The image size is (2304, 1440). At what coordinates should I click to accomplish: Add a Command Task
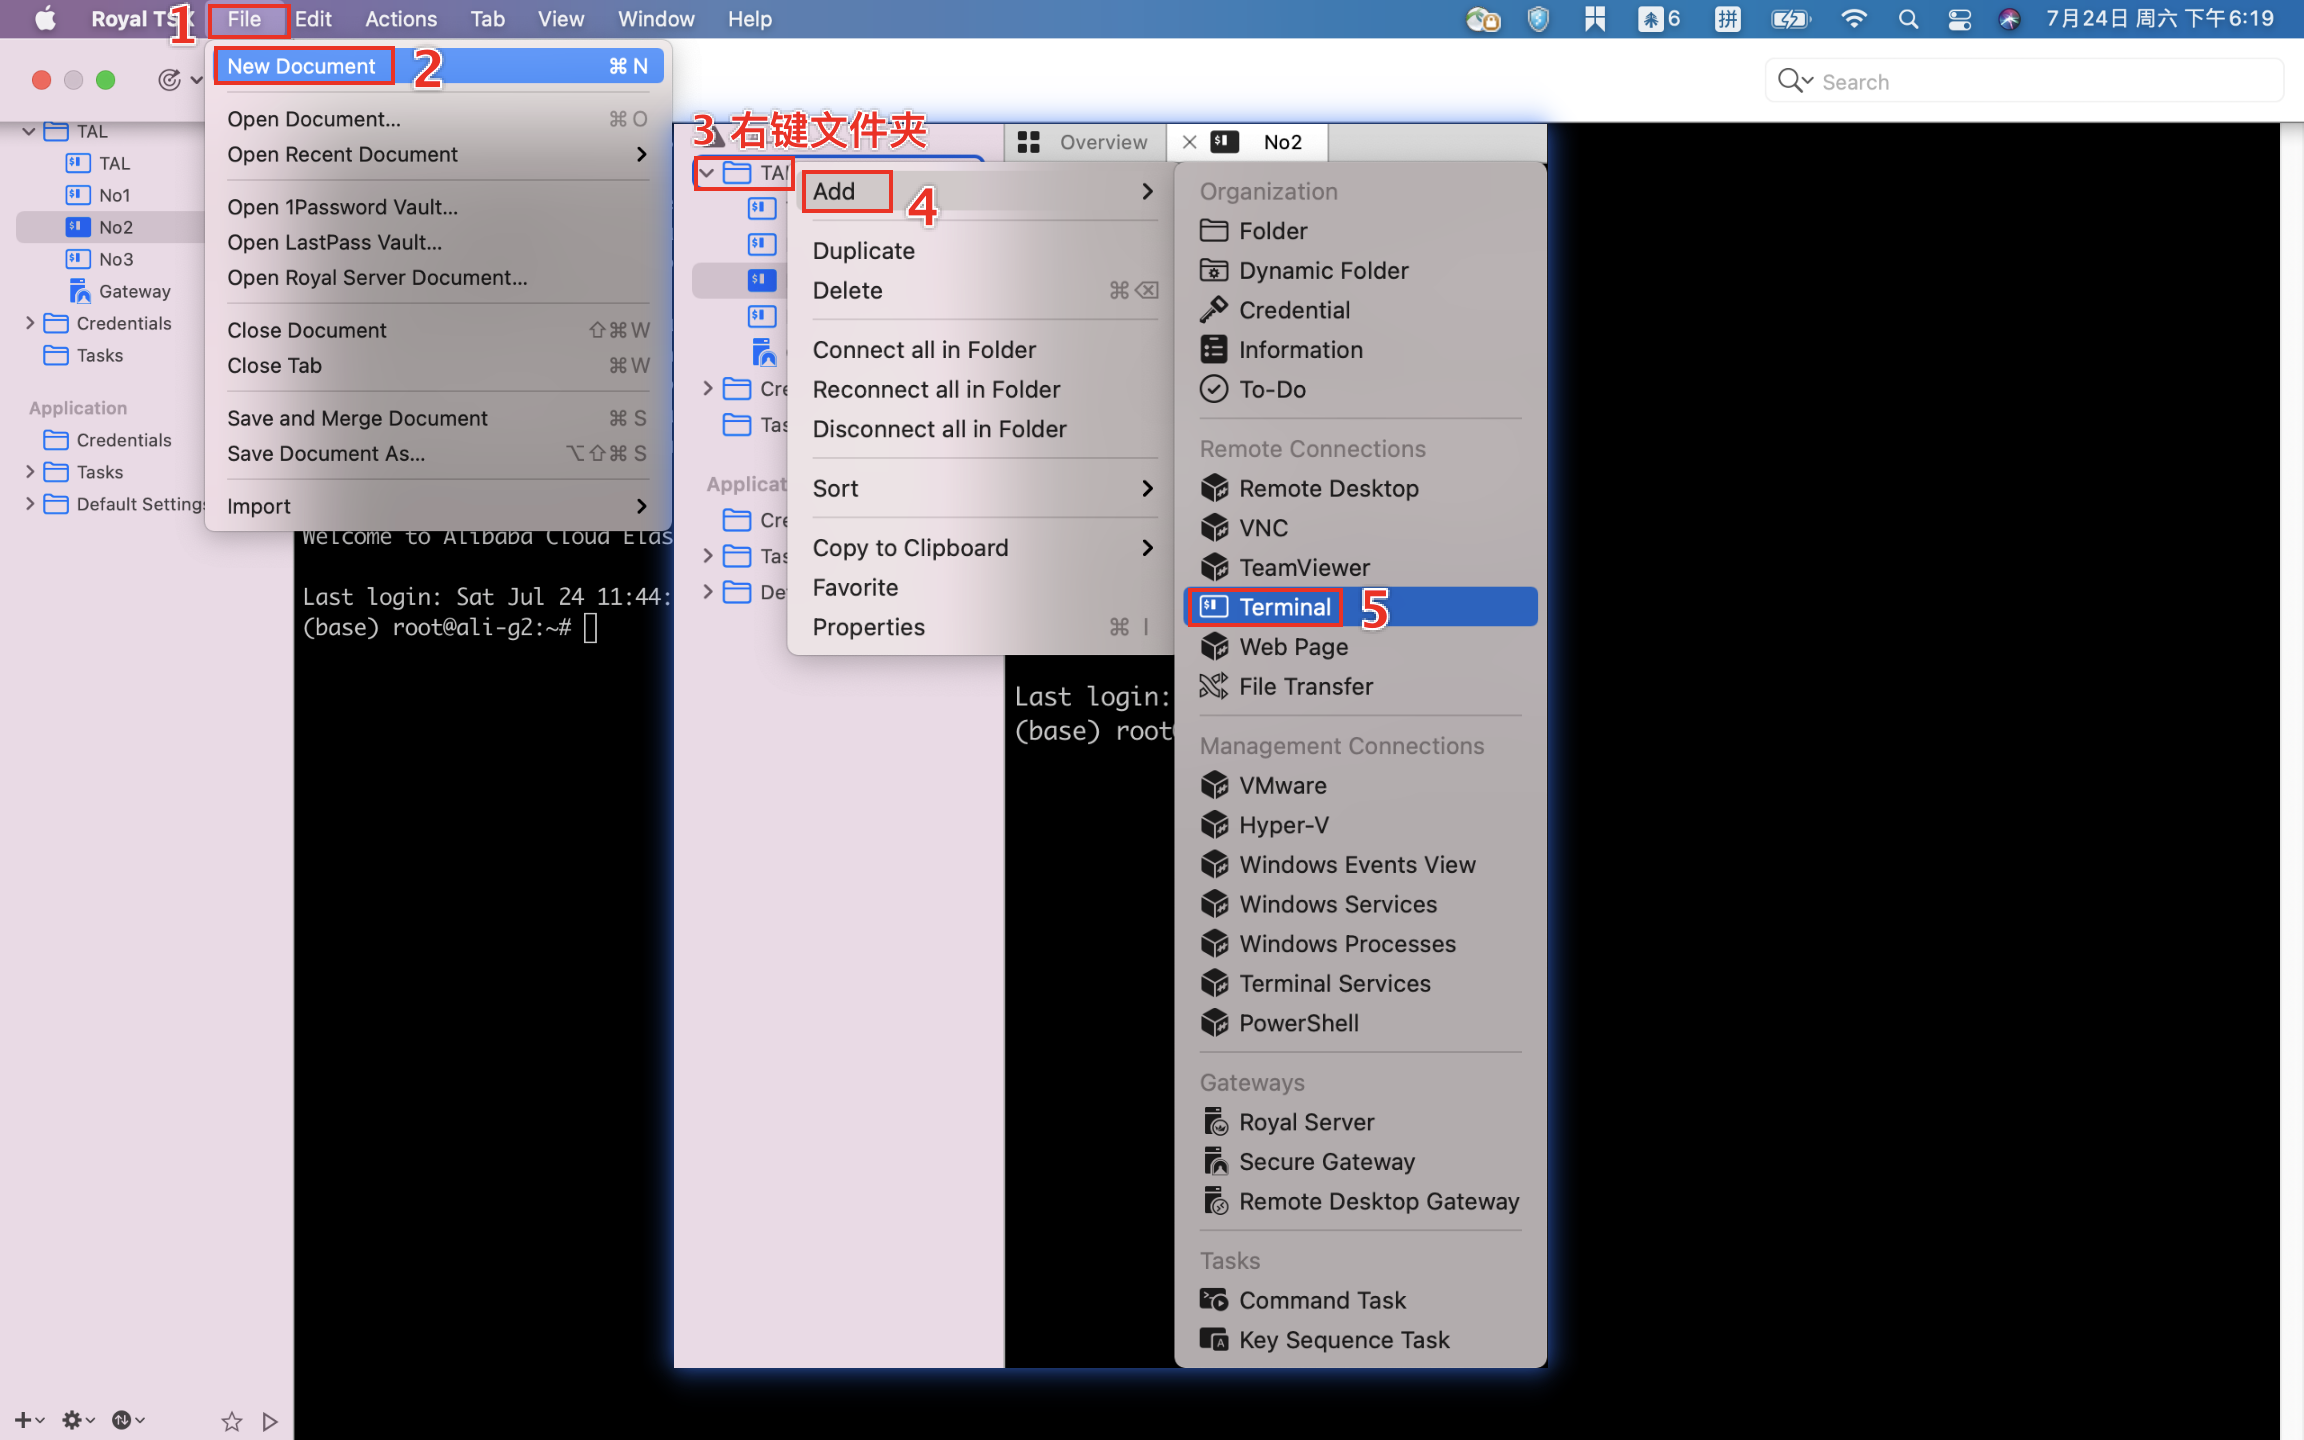pyautogui.click(x=1360, y=1300)
